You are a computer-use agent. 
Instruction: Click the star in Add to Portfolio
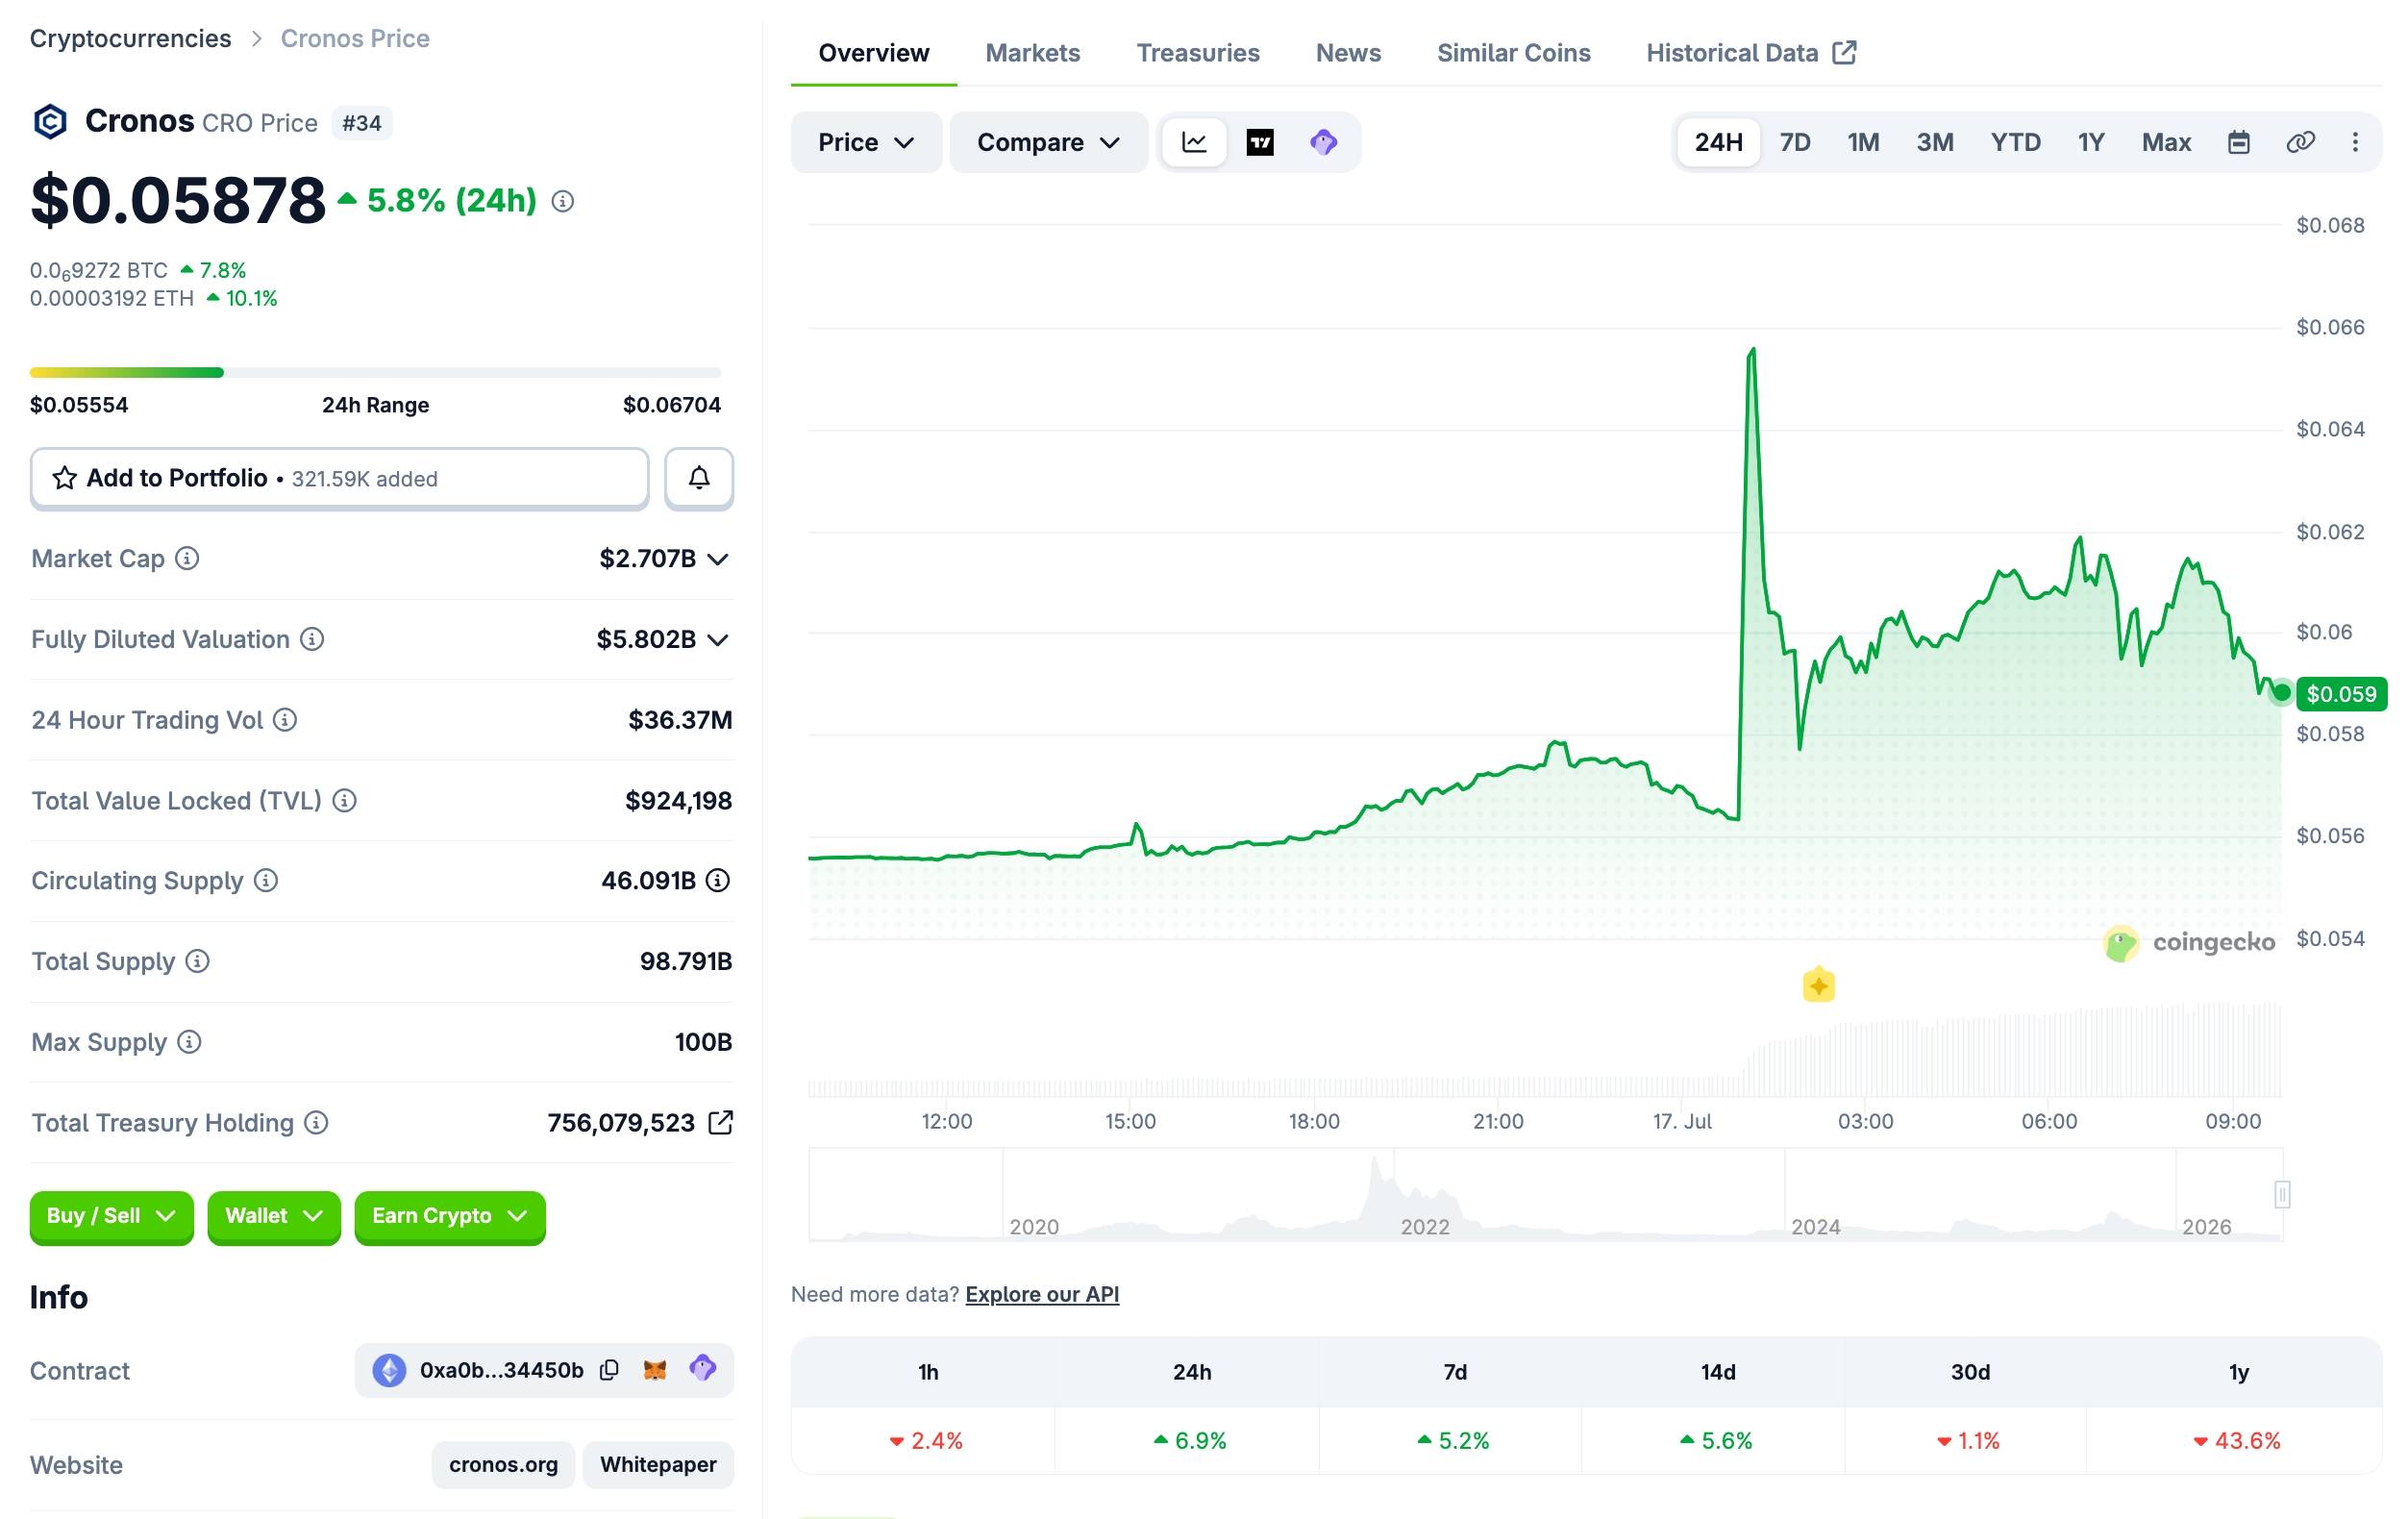tap(64, 478)
